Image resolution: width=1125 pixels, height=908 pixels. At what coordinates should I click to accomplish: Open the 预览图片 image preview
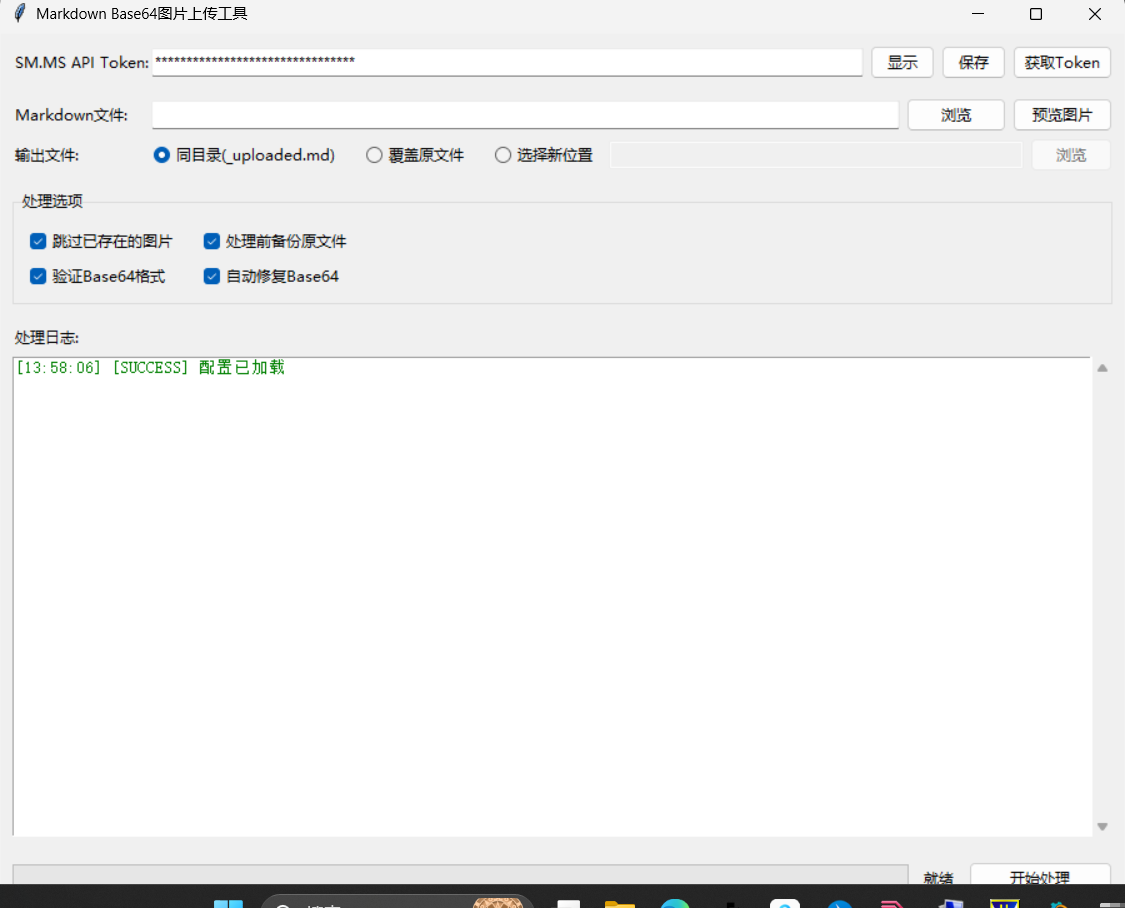1062,114
